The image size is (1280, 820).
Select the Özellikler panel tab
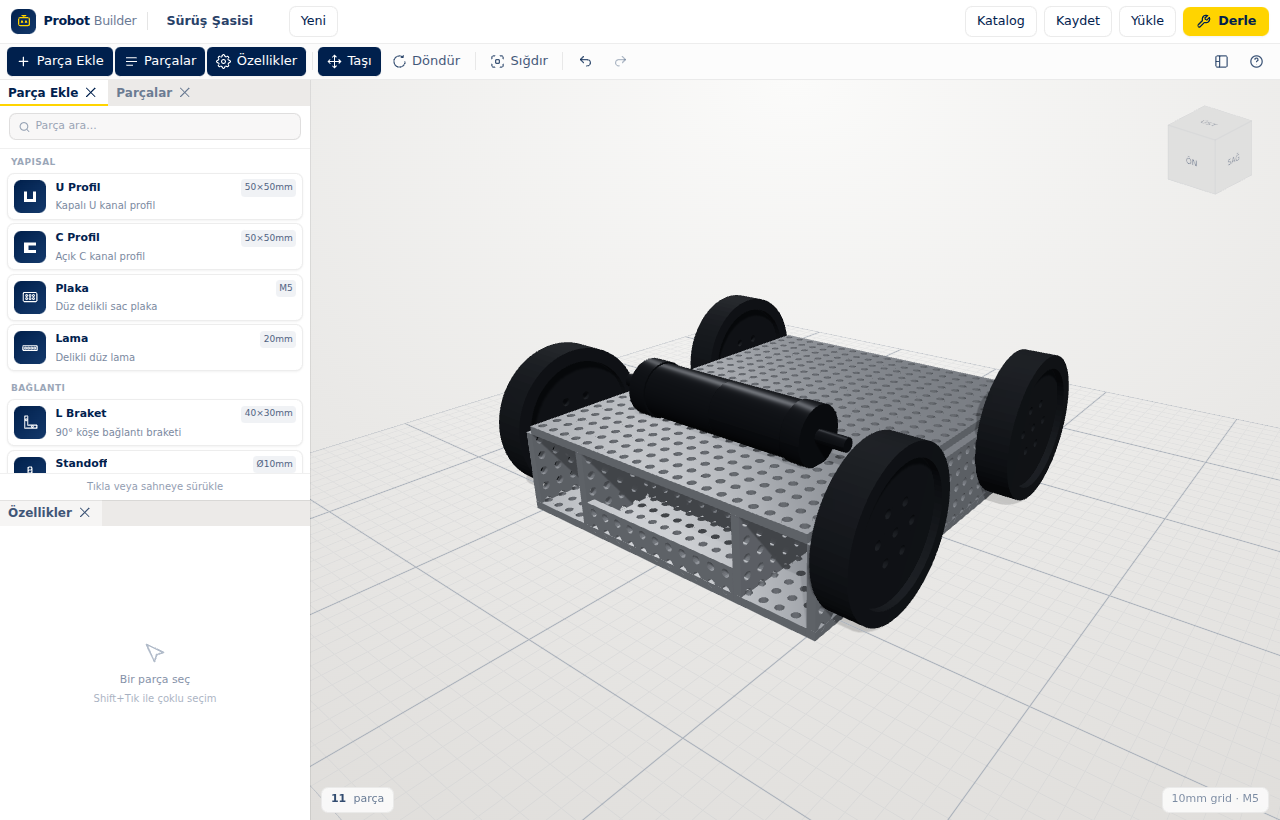click(x=40, y=513)
